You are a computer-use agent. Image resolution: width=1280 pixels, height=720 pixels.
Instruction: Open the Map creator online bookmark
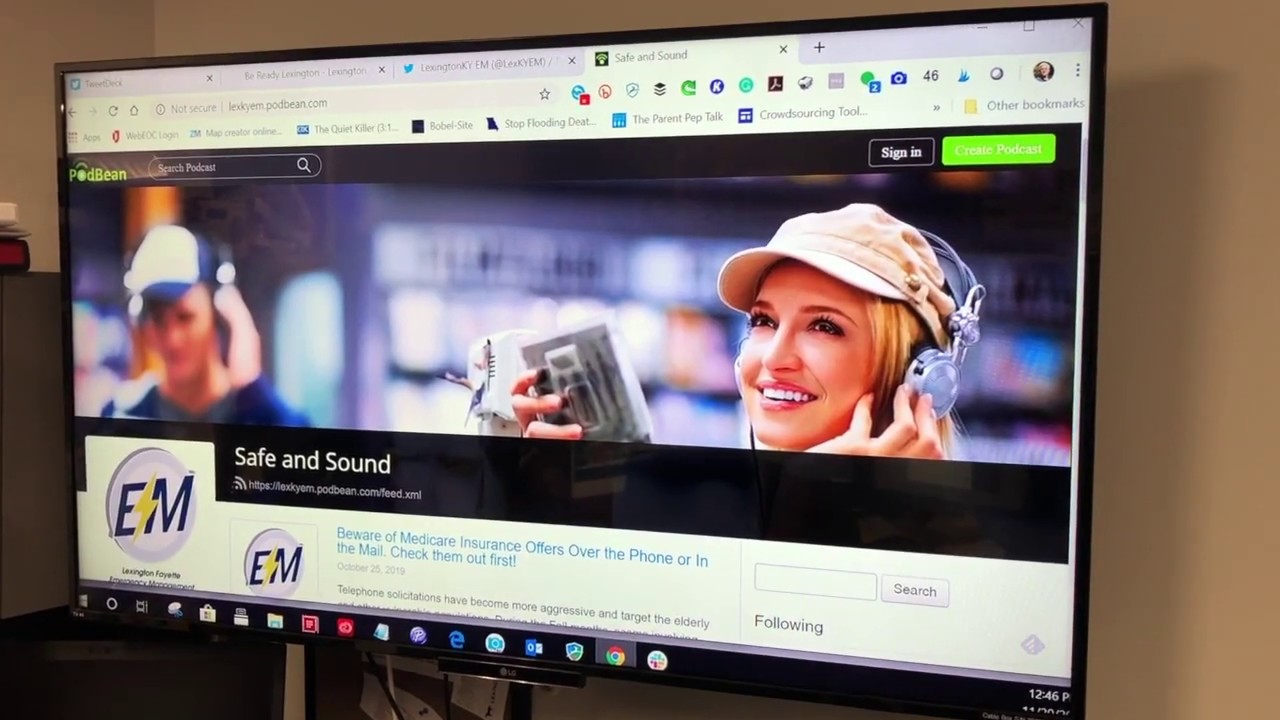[236, 132]
